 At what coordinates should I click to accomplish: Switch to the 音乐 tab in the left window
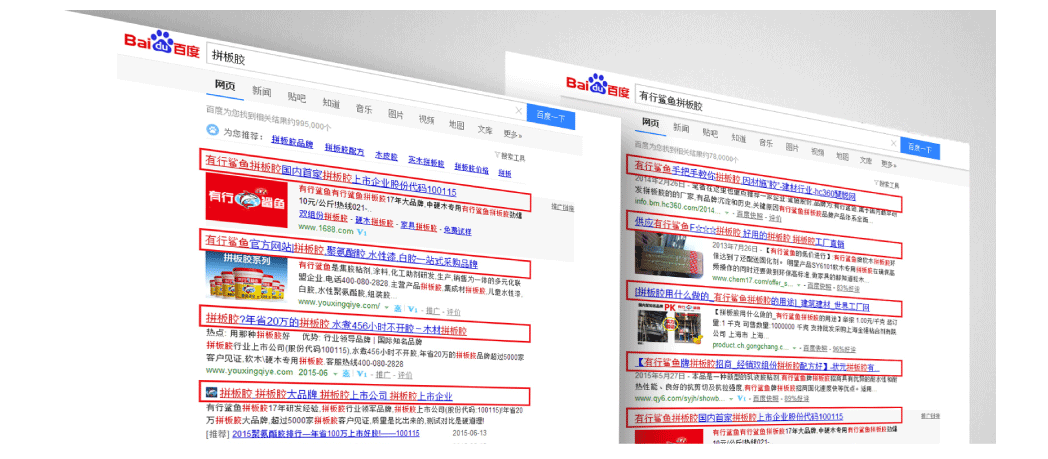click(364, 109)
